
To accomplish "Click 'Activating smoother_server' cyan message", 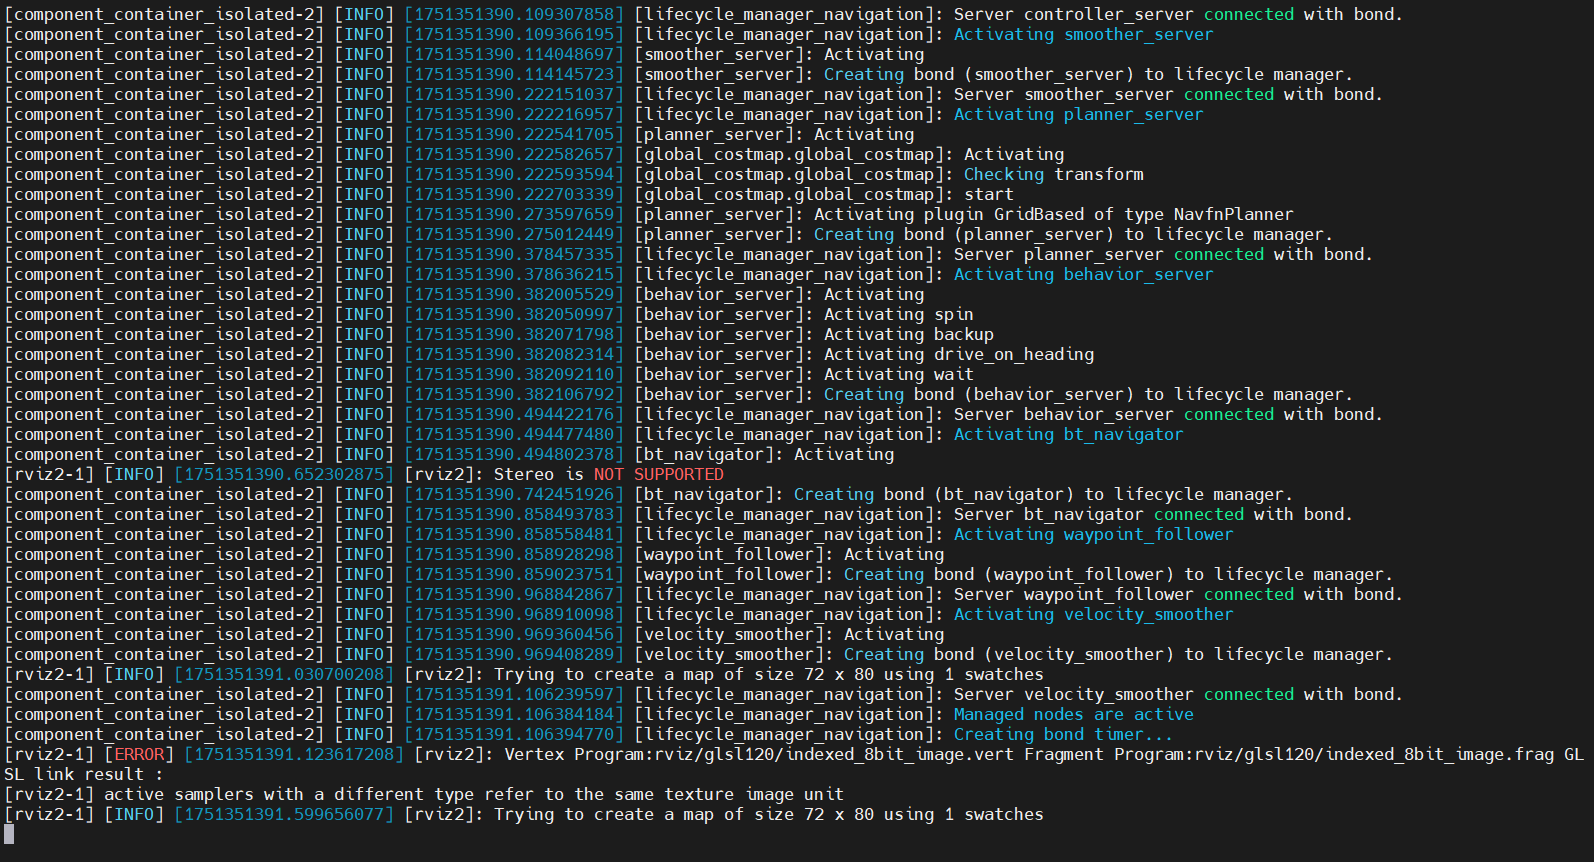I will (1083, 34).
